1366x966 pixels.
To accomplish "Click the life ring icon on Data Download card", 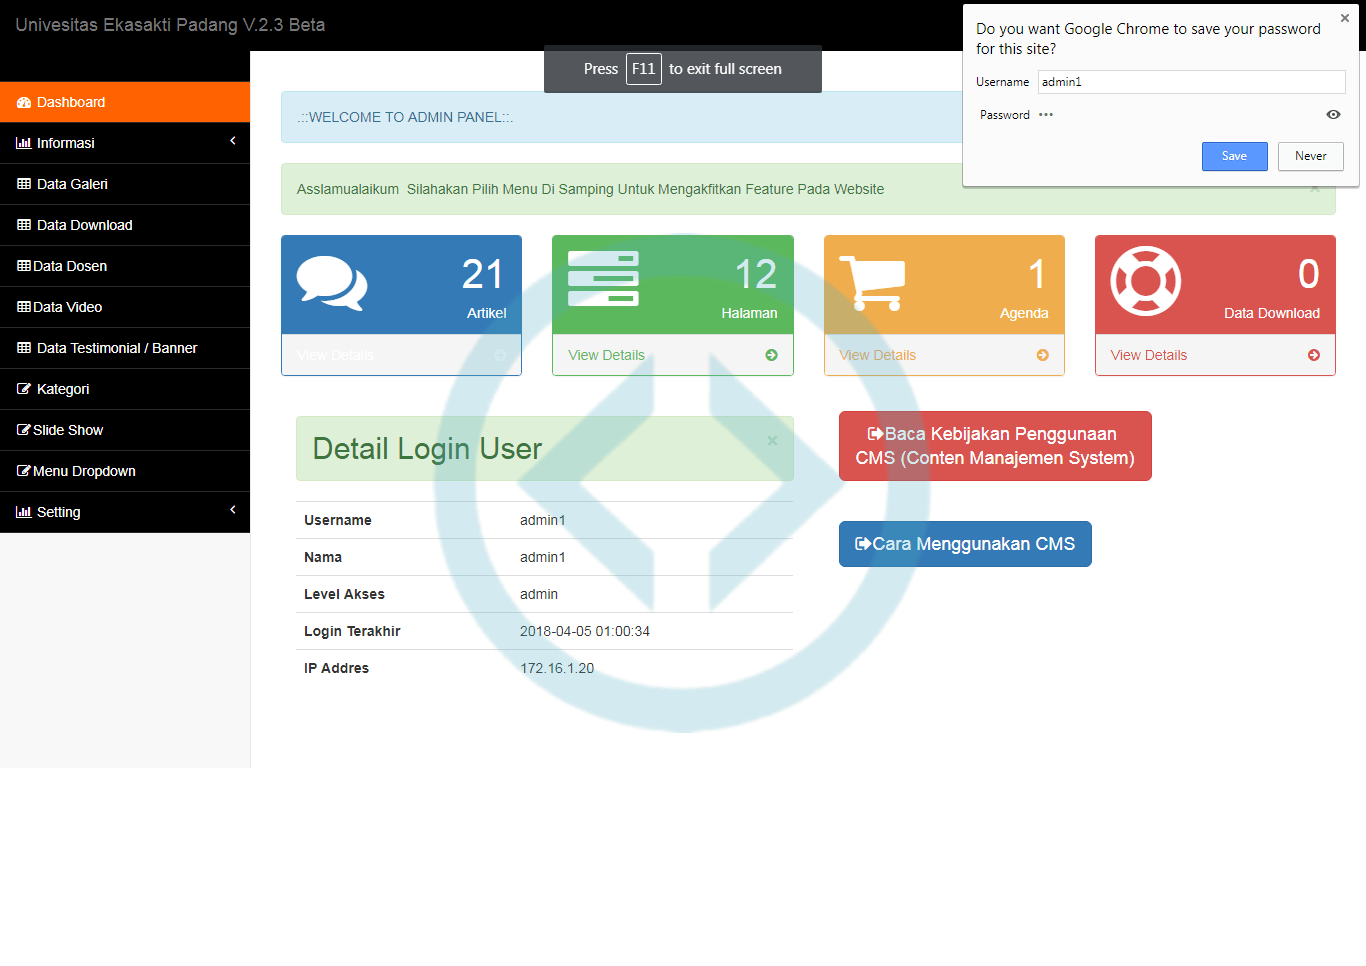I will pos(1145,278).
